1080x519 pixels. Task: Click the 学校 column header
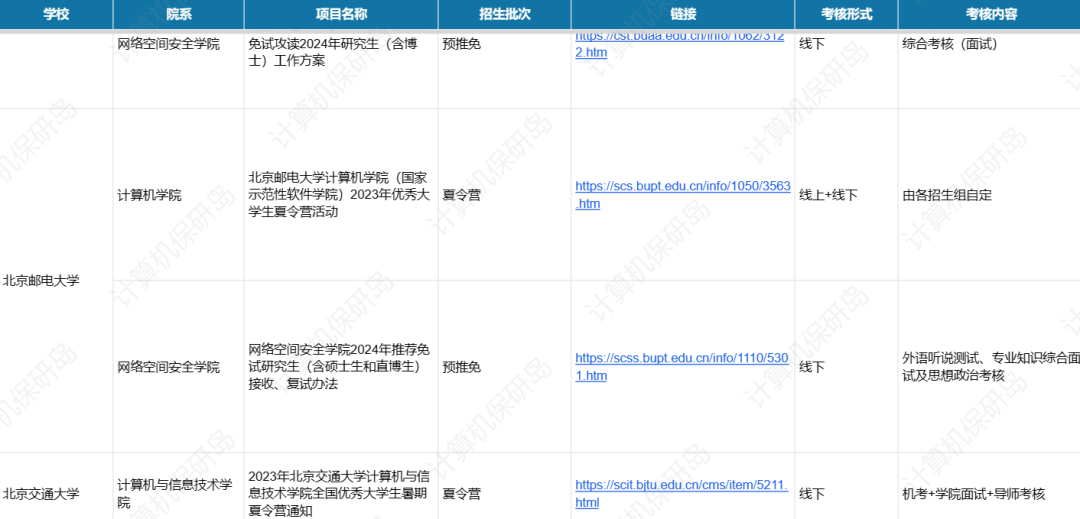click(56, 14)
